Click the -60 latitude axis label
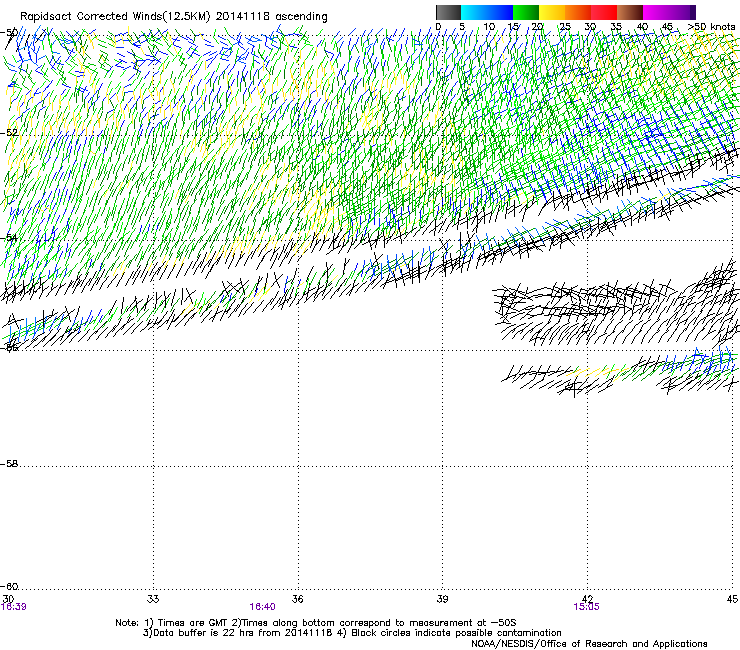The height and width of the screenshot is (650, 740). (9, 587)
